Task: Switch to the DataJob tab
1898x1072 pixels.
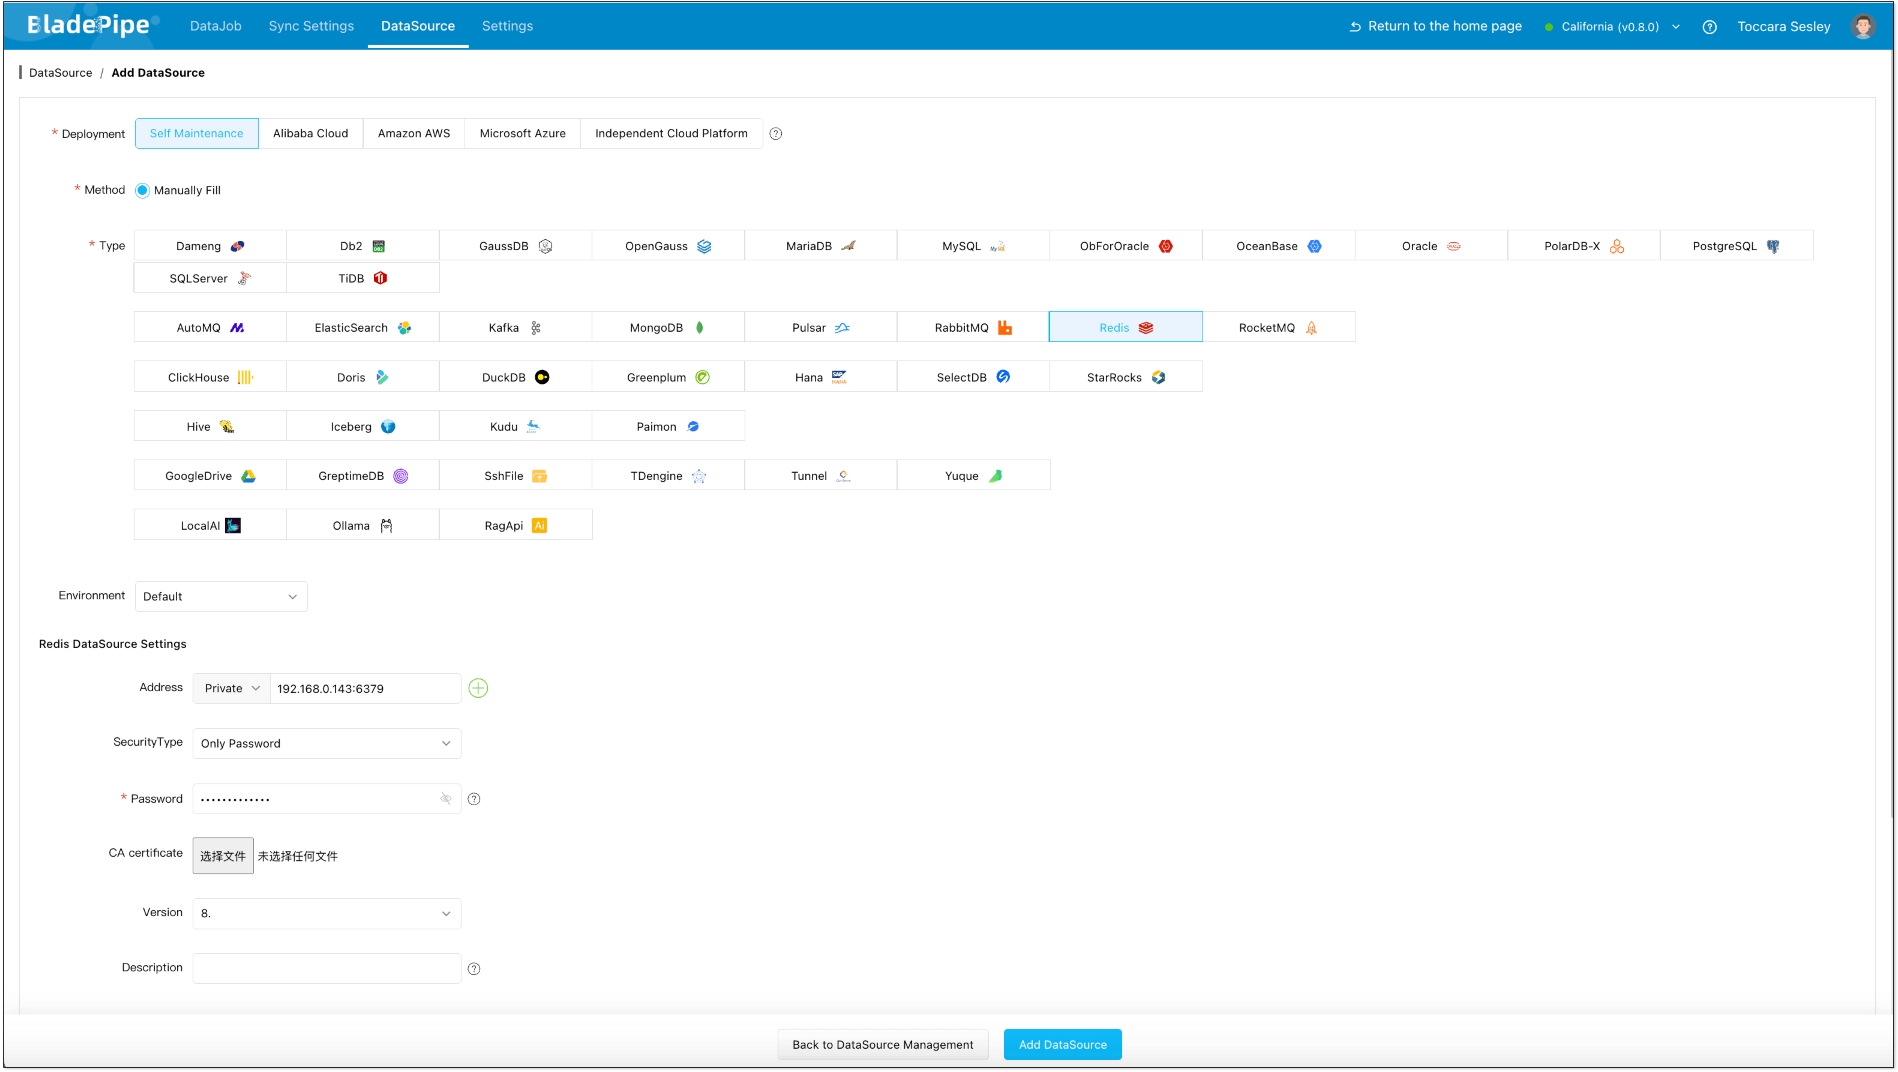Action: point(216,26)
